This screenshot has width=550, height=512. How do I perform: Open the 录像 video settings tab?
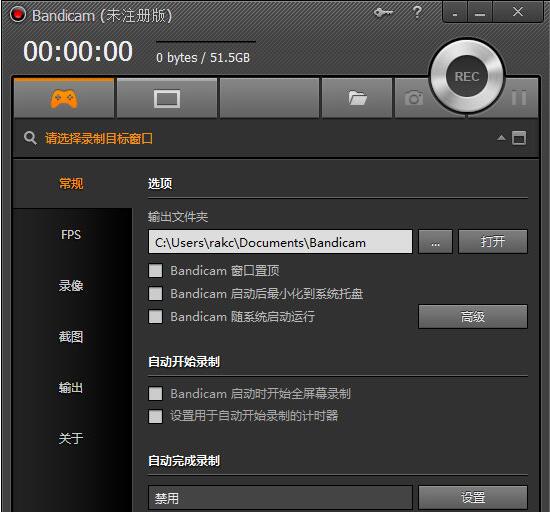click(71, 285)
